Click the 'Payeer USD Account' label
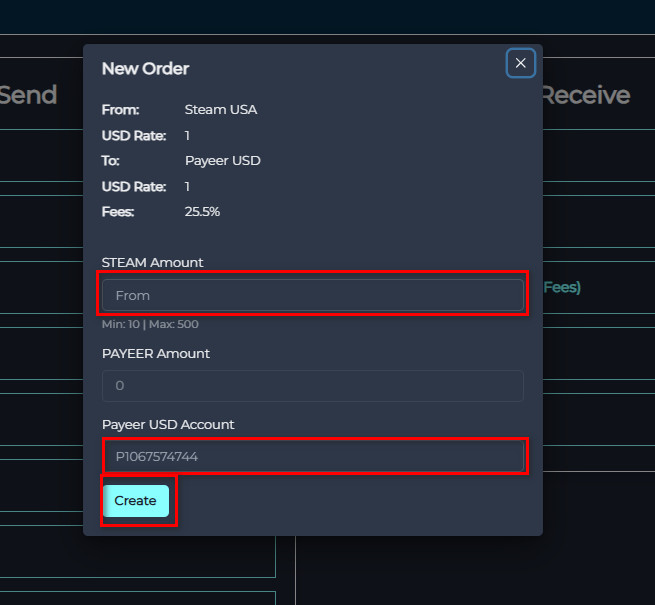This screenshot has width=655, height=605. click(x=168, y=425)
